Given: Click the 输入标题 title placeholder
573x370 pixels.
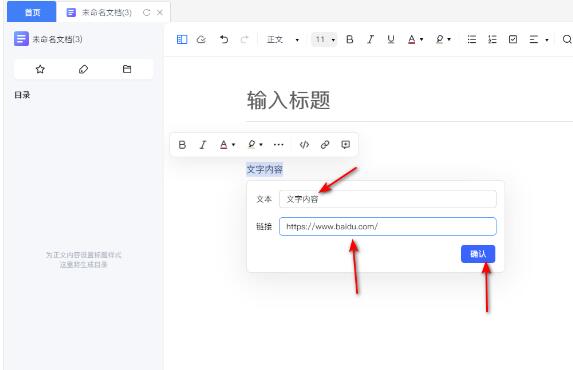Looking at the screenshot, I should click(x=289, y=100).
